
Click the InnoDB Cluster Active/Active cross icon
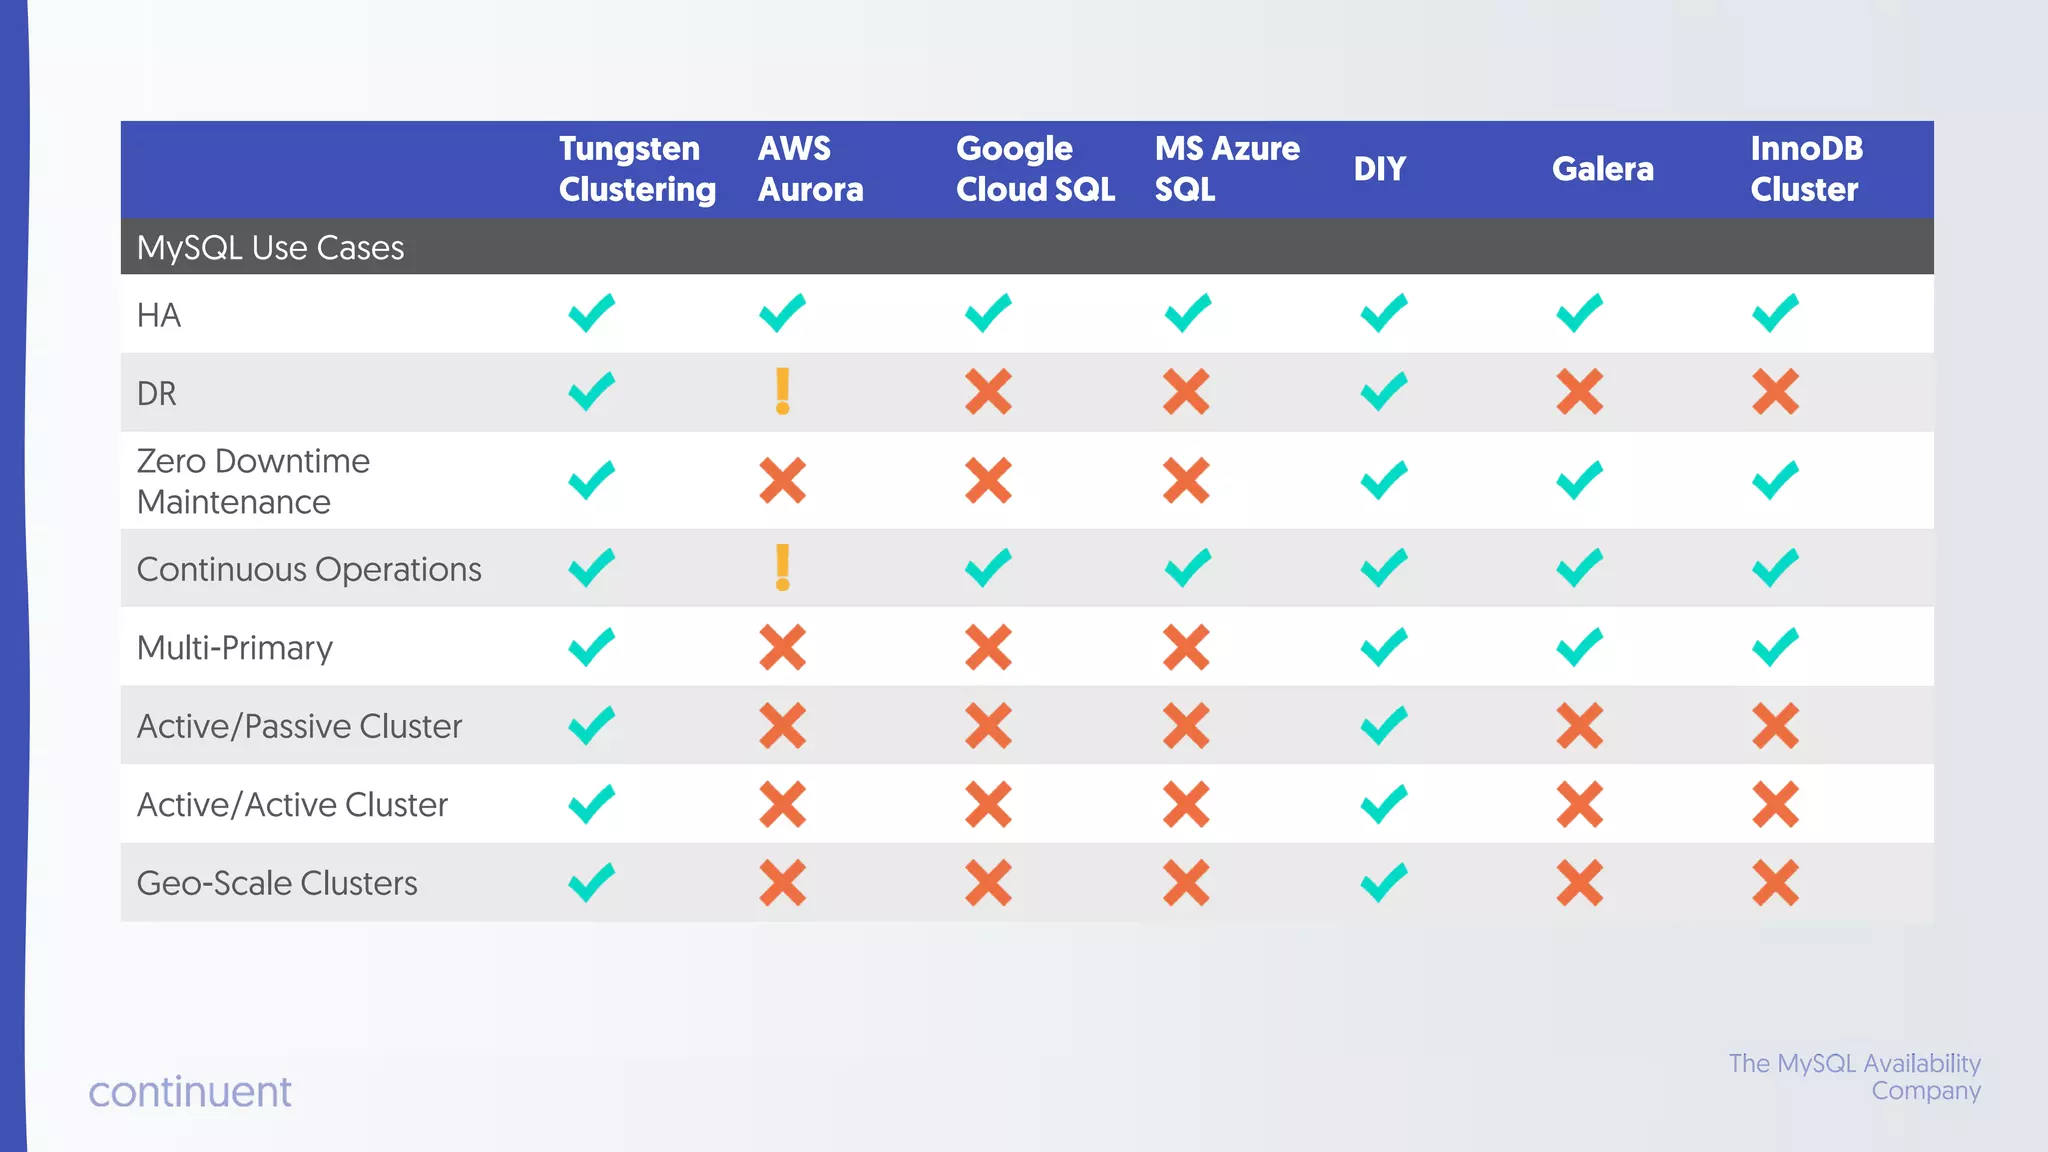point(1775,804)
